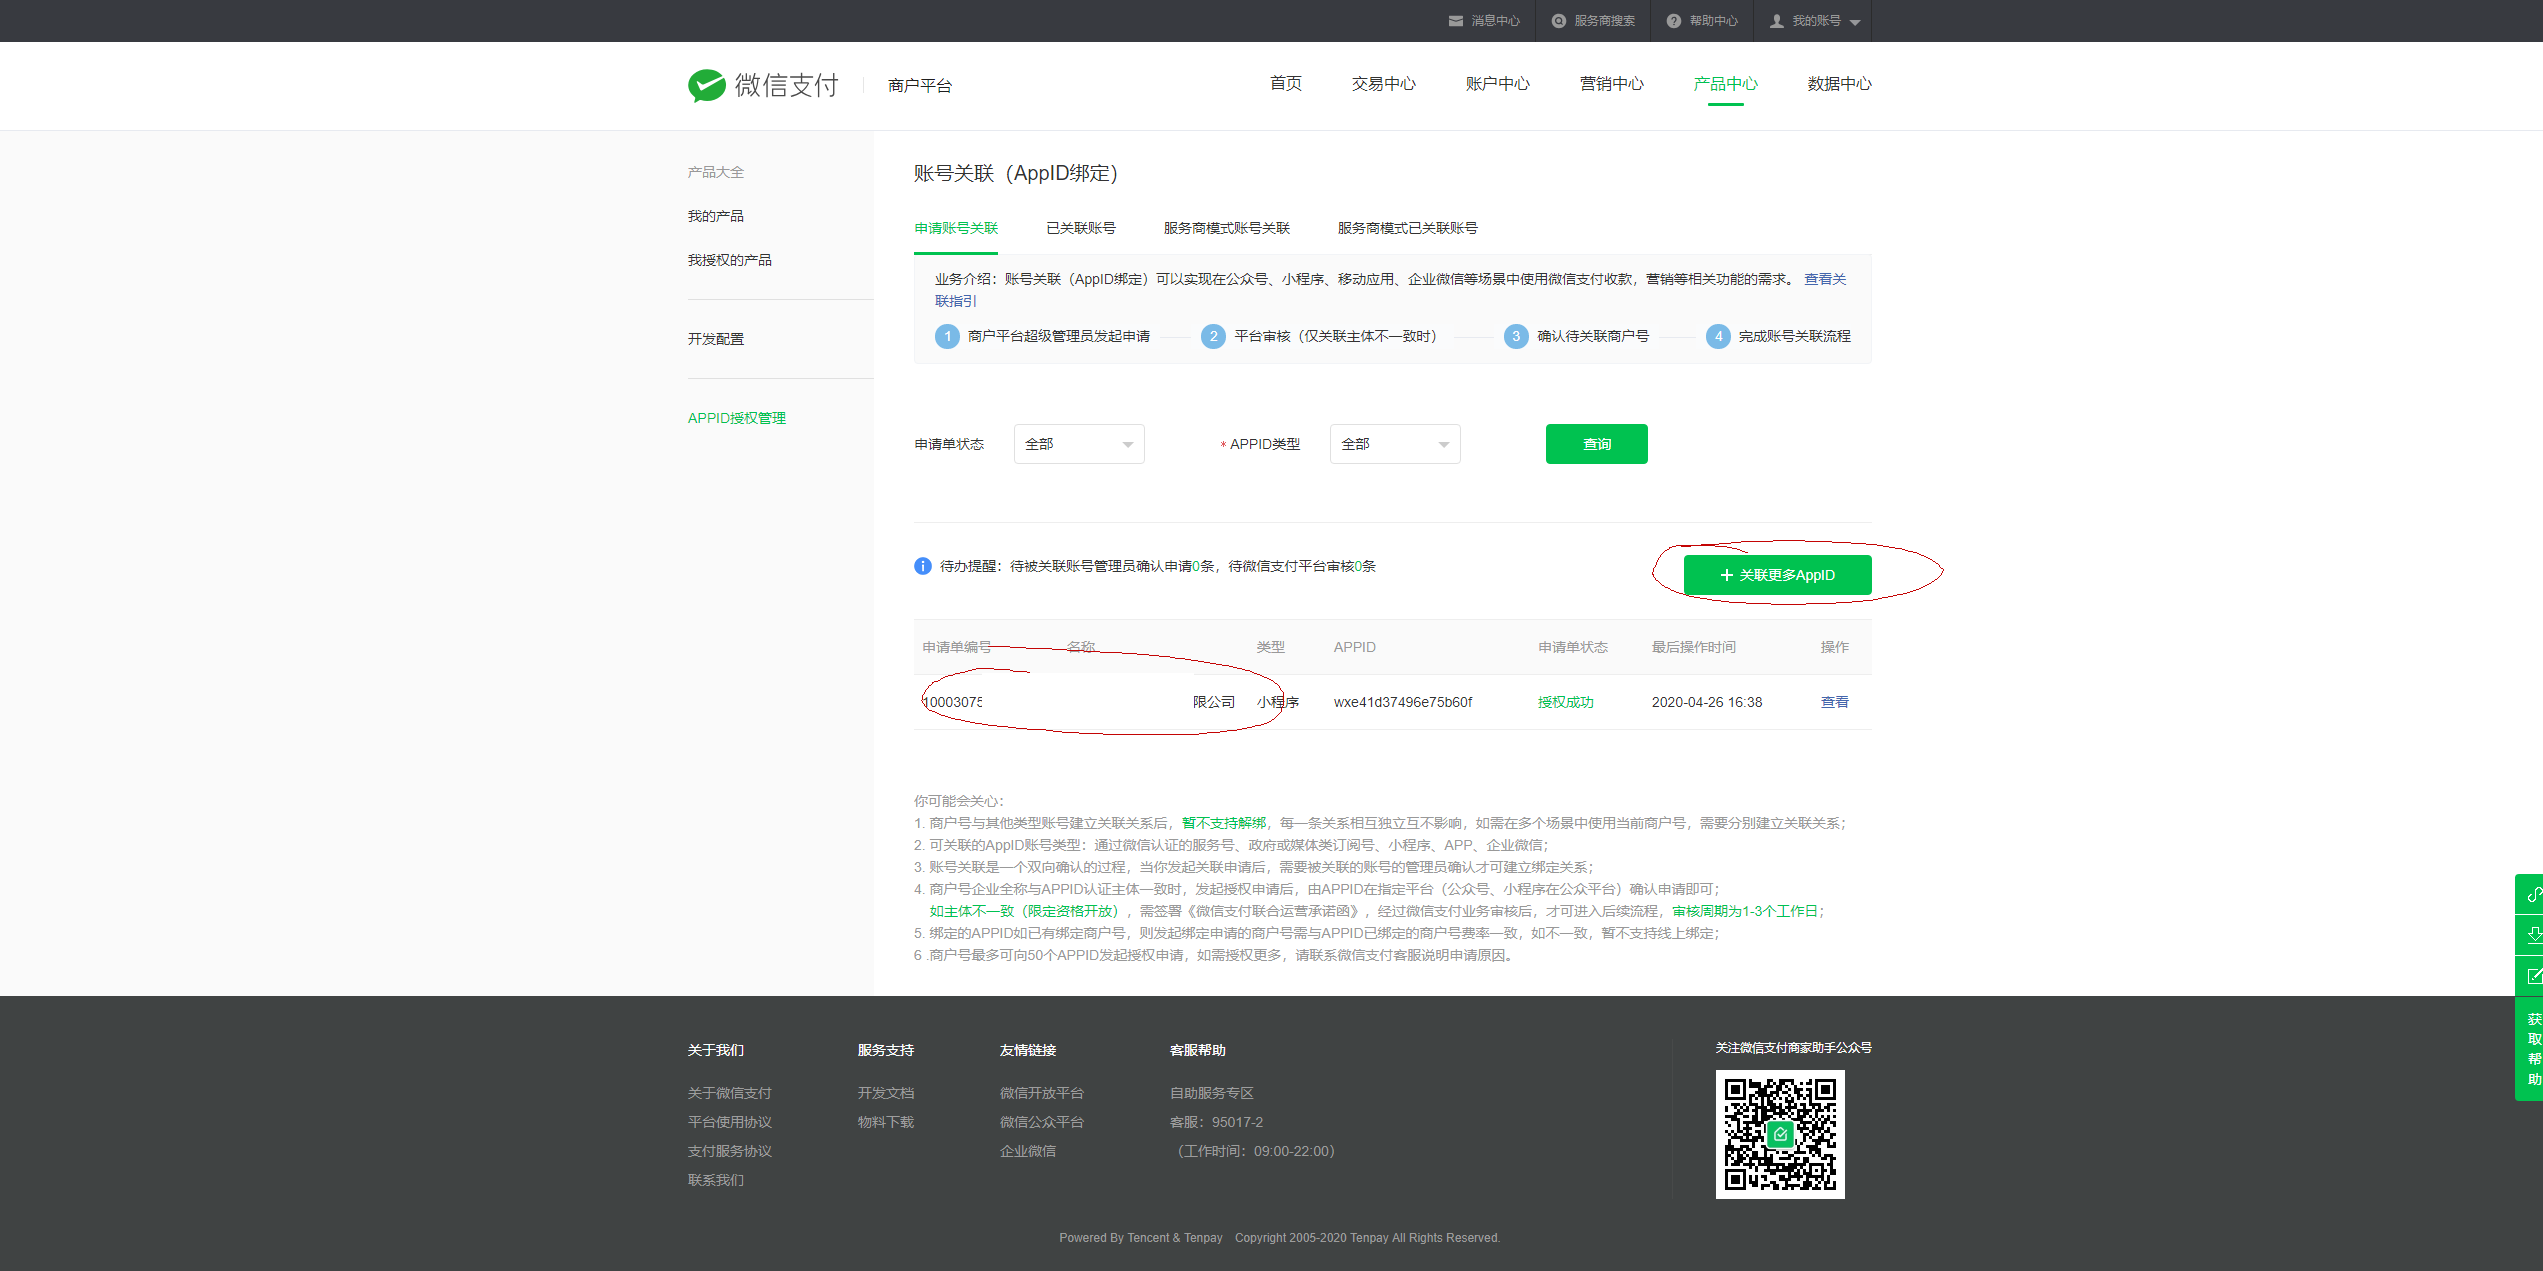Image resolution: width=2543 pixels, height=1271 pixels.
Task: Click the 商户平台 header text
Action: [x=920, y=86]
